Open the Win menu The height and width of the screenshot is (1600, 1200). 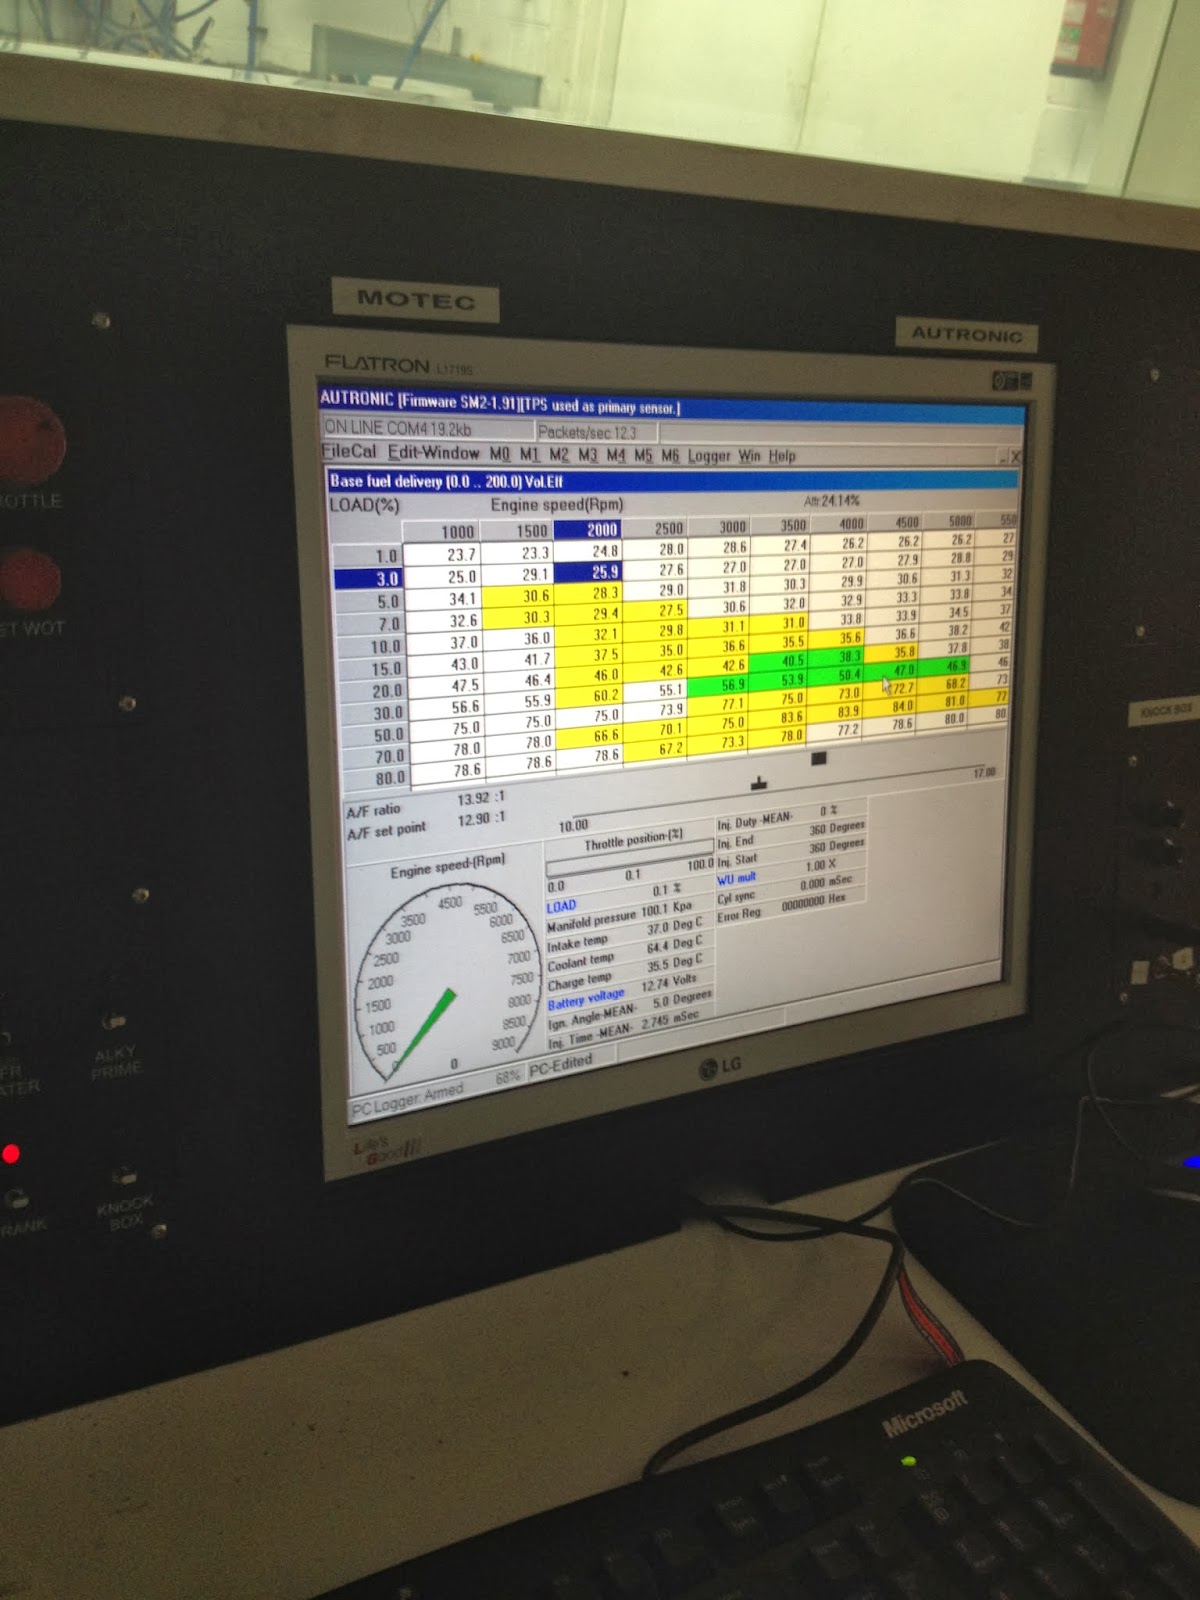tap(750, 456)
